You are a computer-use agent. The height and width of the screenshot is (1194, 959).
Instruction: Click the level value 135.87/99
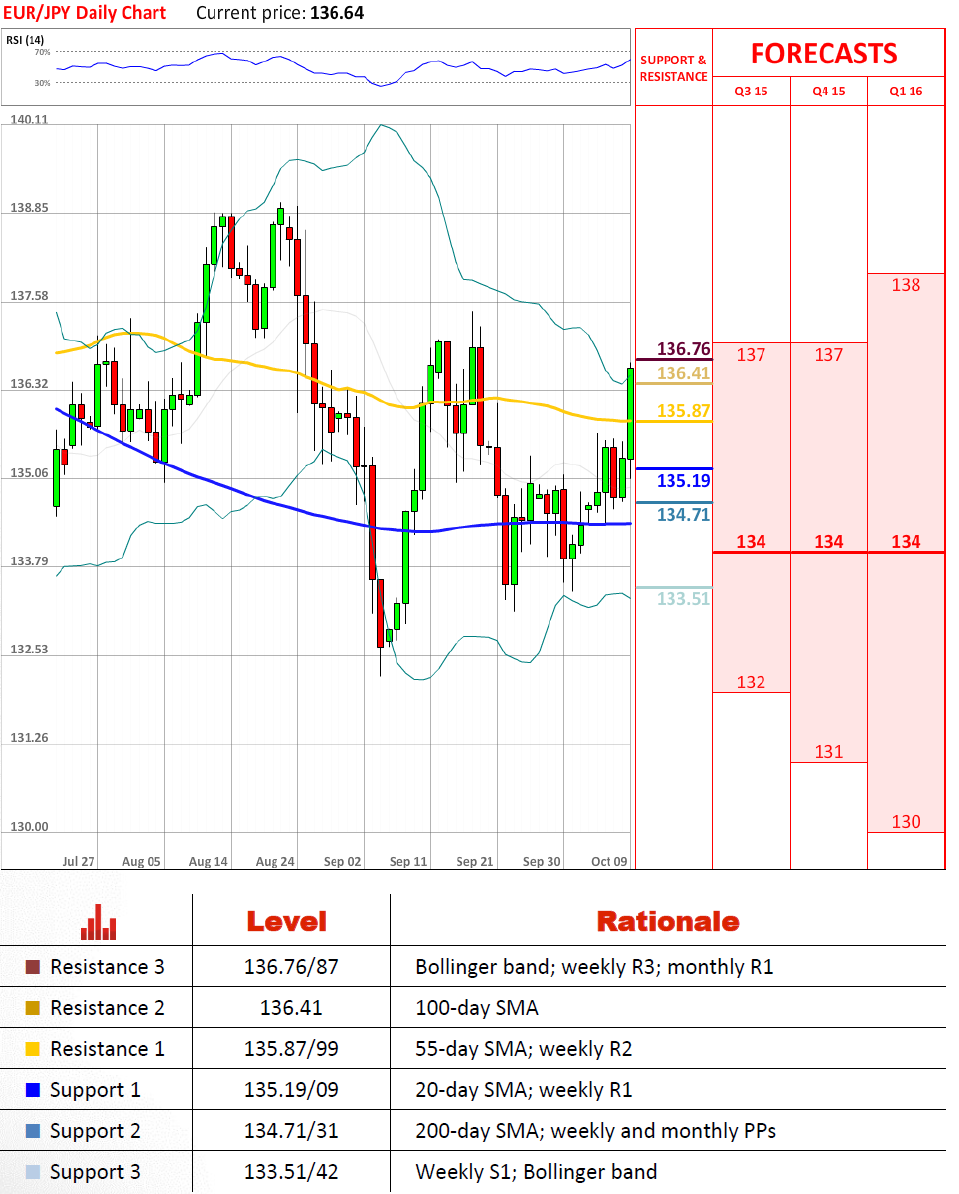(x=291, y=1049)
